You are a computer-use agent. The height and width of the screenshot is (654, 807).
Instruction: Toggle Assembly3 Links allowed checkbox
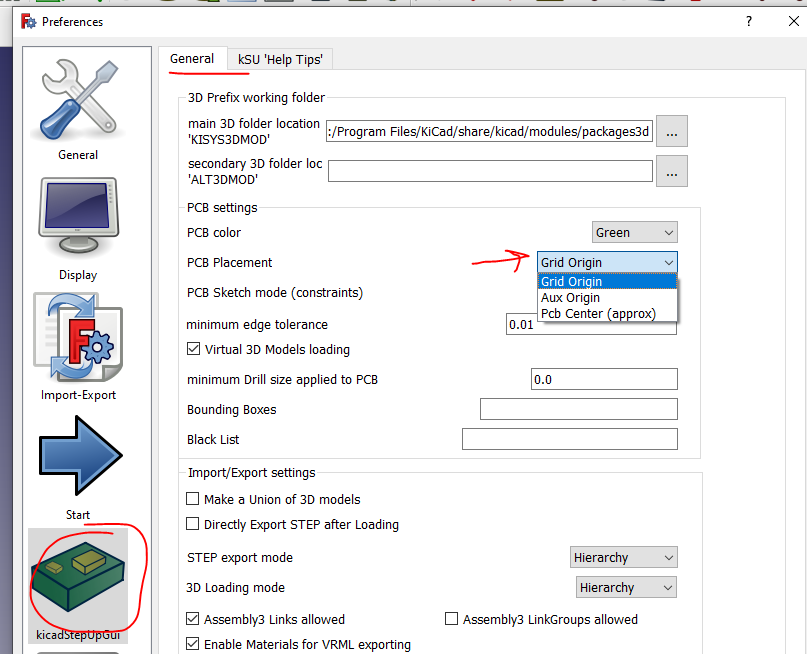click(x=192, y=618)
